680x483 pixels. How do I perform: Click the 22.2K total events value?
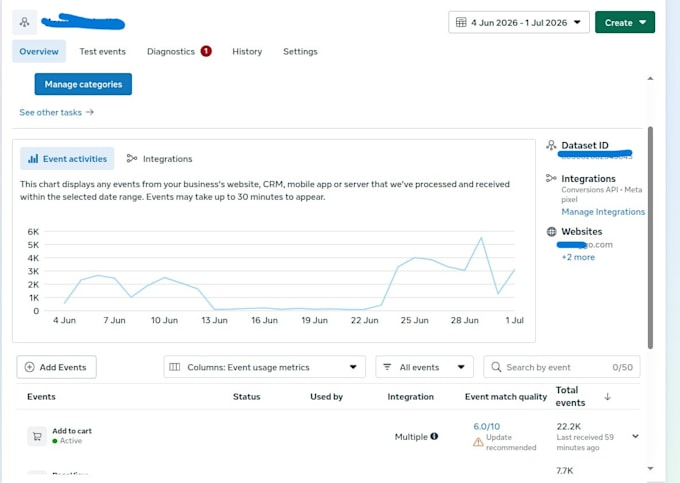[x=569, y=427]
